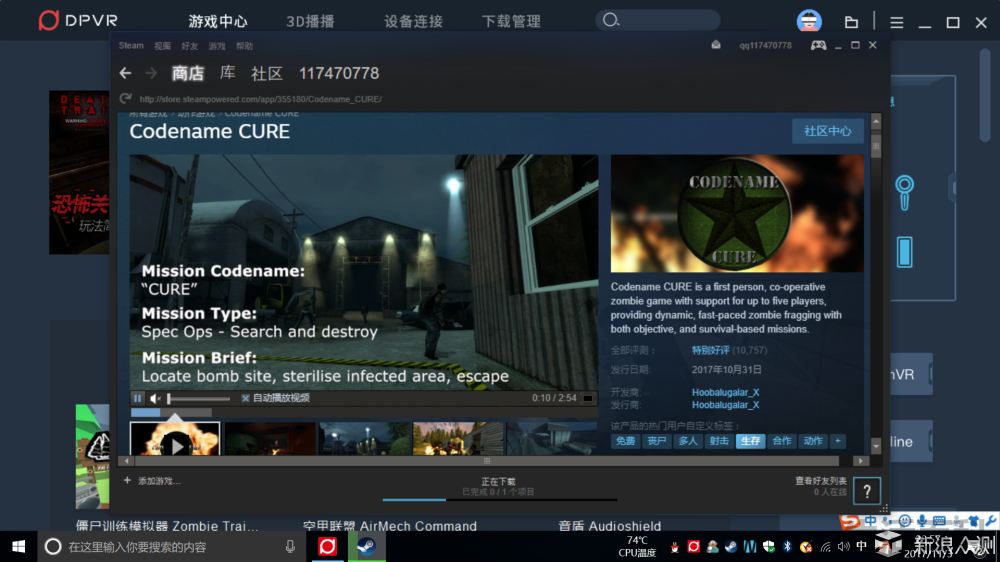This screenshot has width=1000, height=562.
Task: Select fourth fire screenshot thumbnail
Action: point(458,439)
